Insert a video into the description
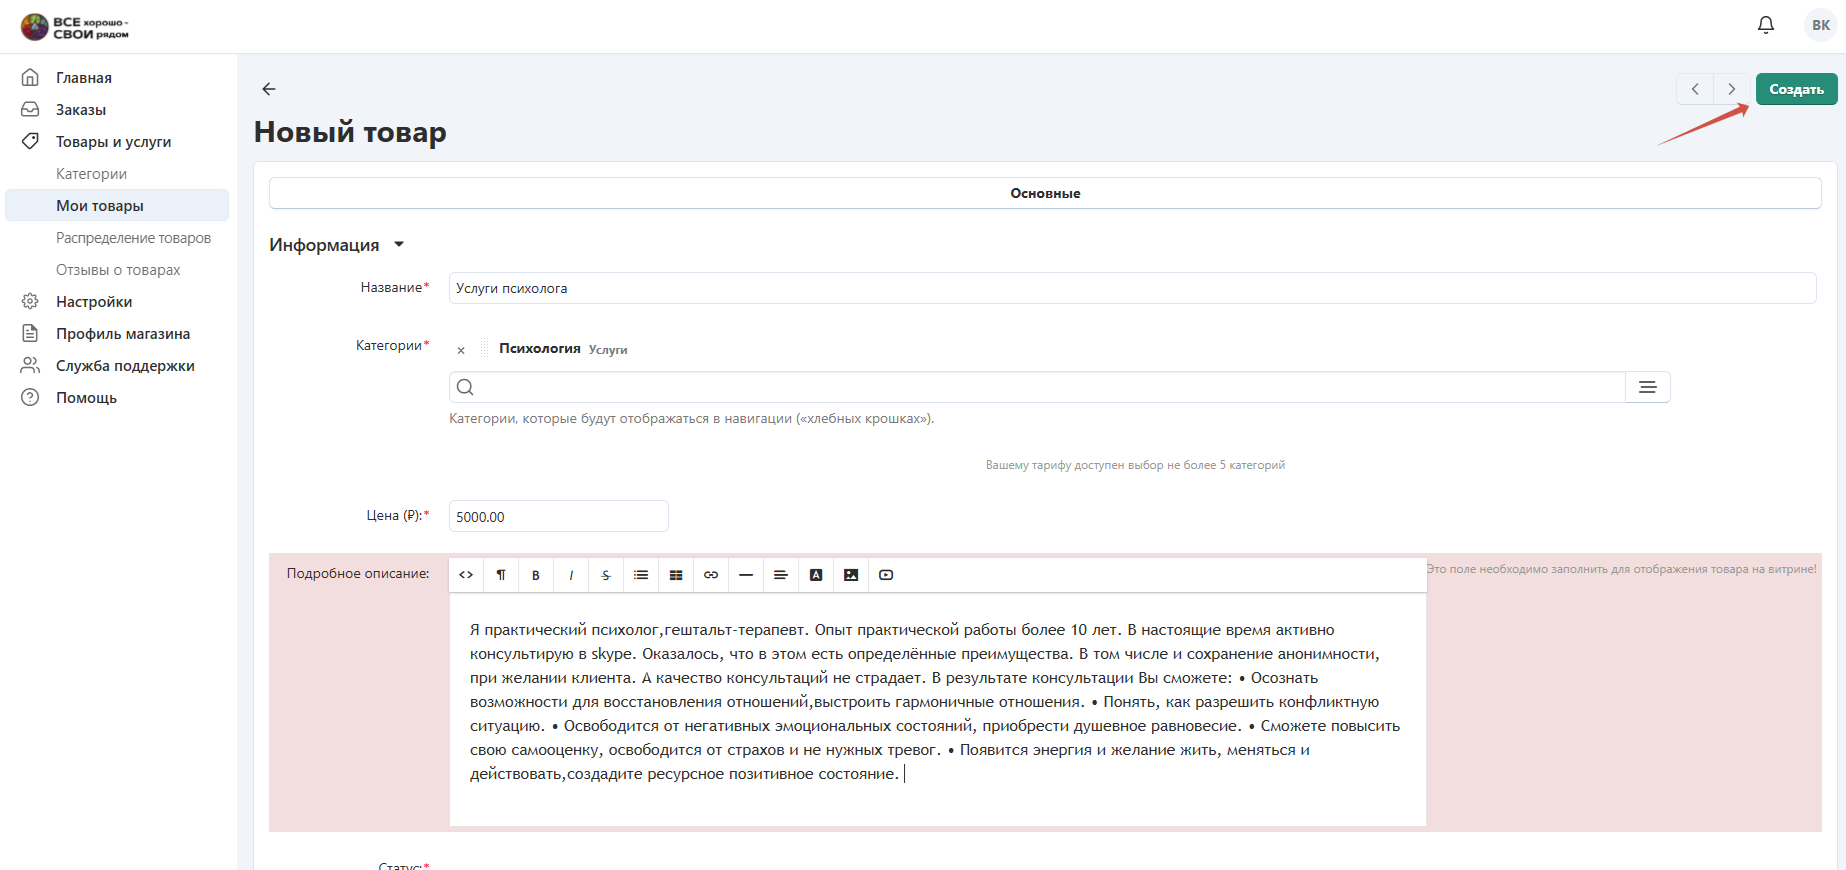The width and height of the screenshot is (1846, 870). click(886, 575)
